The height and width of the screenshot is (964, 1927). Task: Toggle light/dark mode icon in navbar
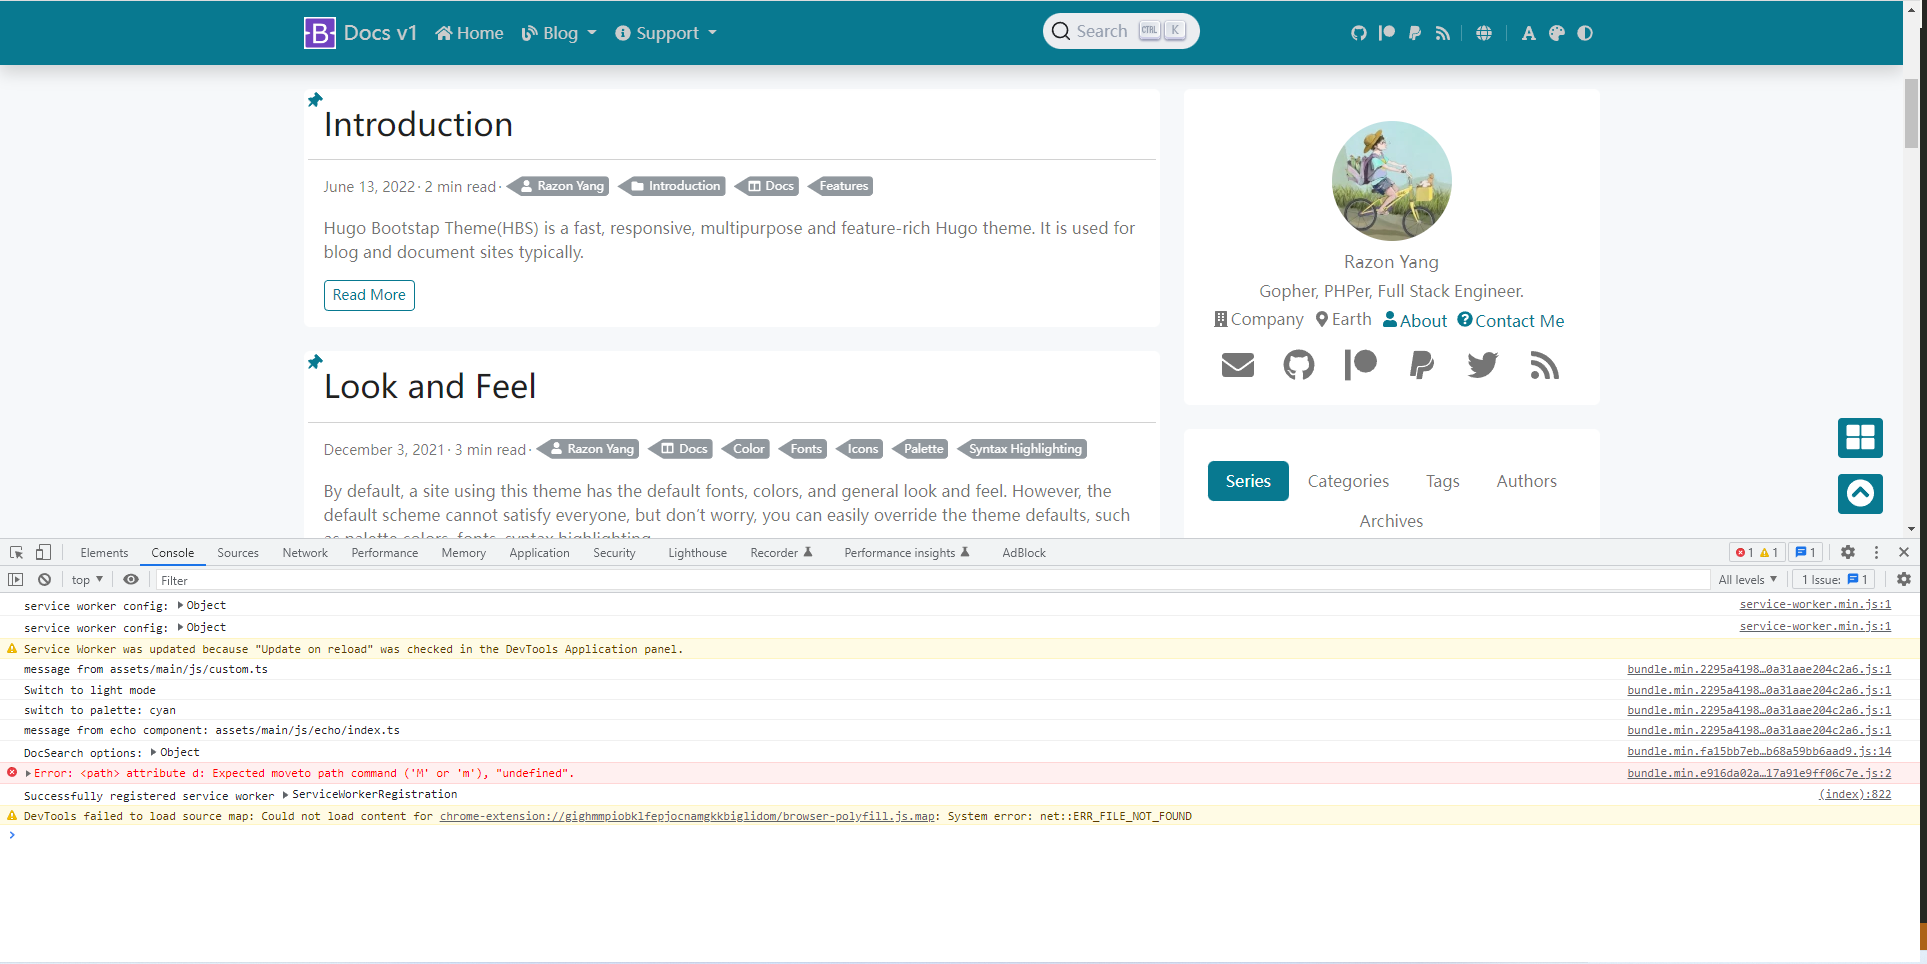coord(1585,33)
